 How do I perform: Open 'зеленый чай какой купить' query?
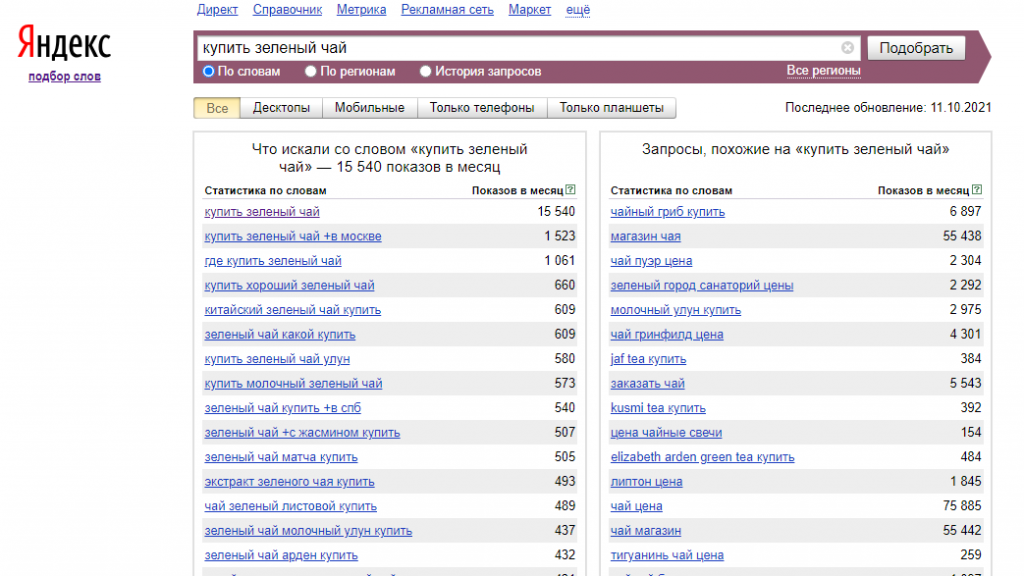(280, 334)
